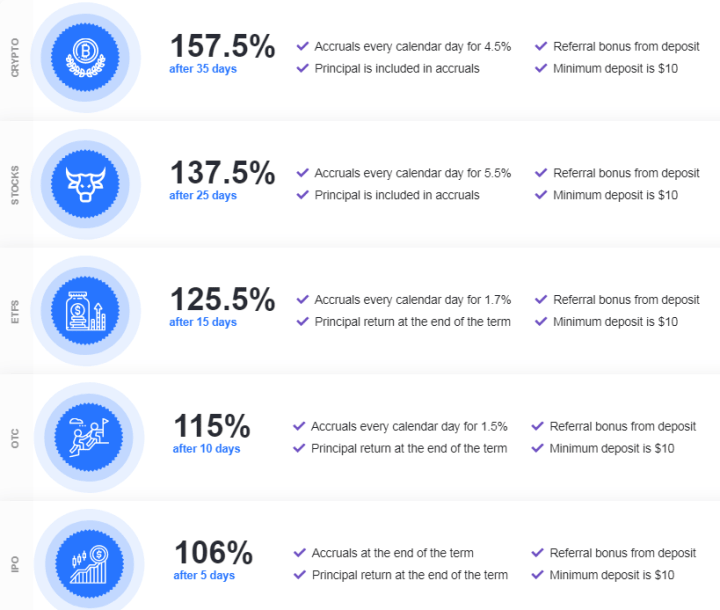Click the IPO growth chart coin icon

point(88,561)
